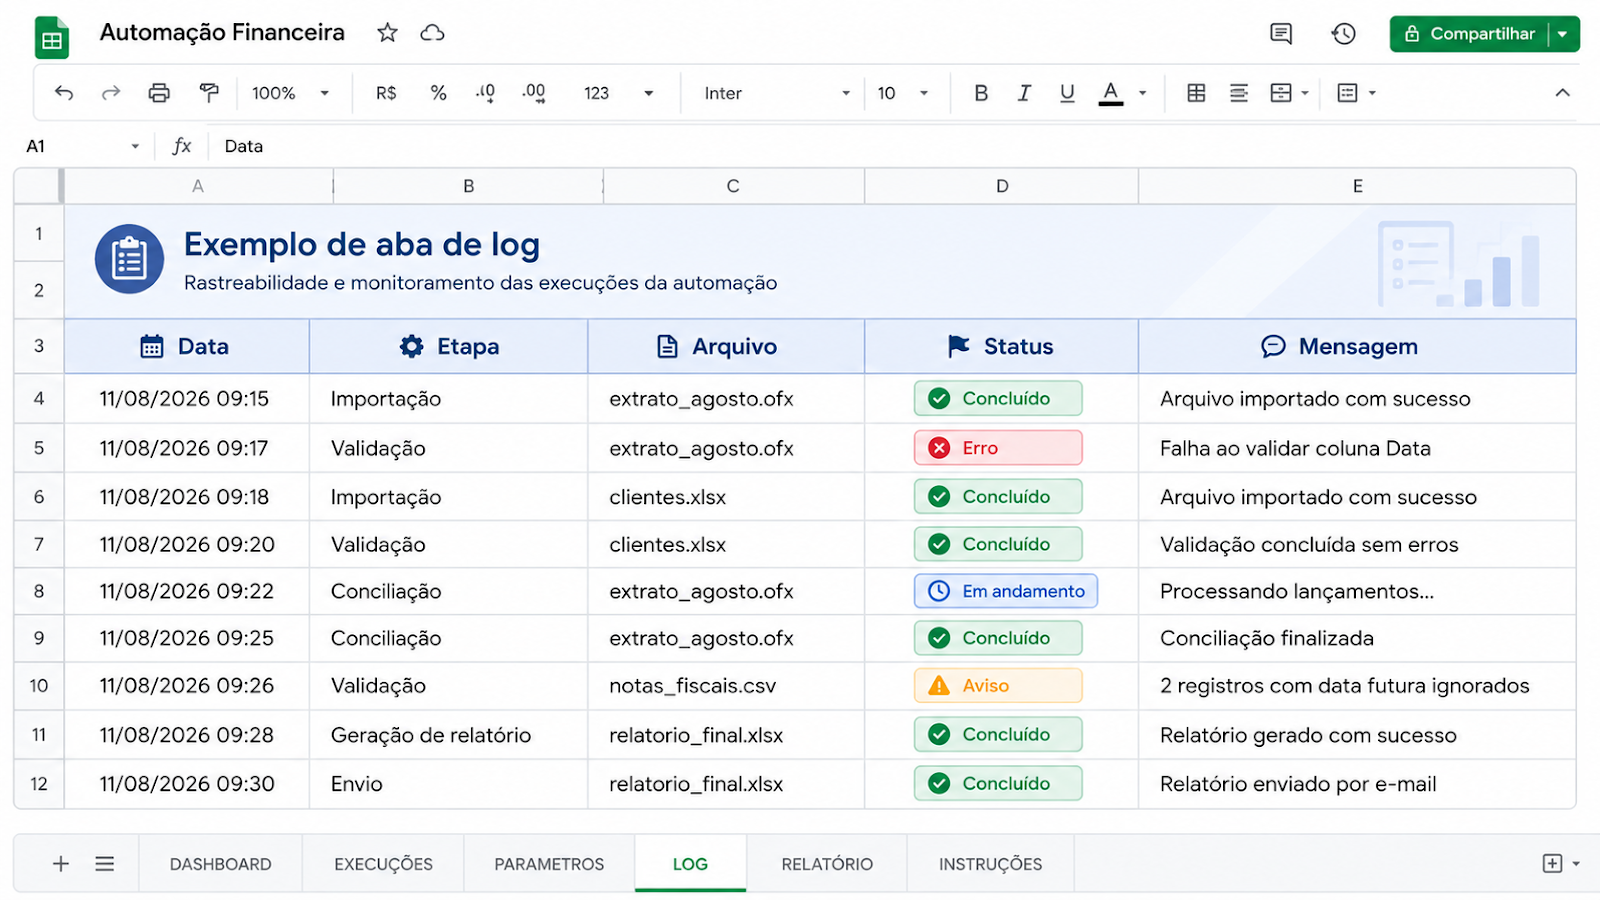Click the Compartilhar share button
Viewport: 1600px width, 900px height.
point(1469,34)
